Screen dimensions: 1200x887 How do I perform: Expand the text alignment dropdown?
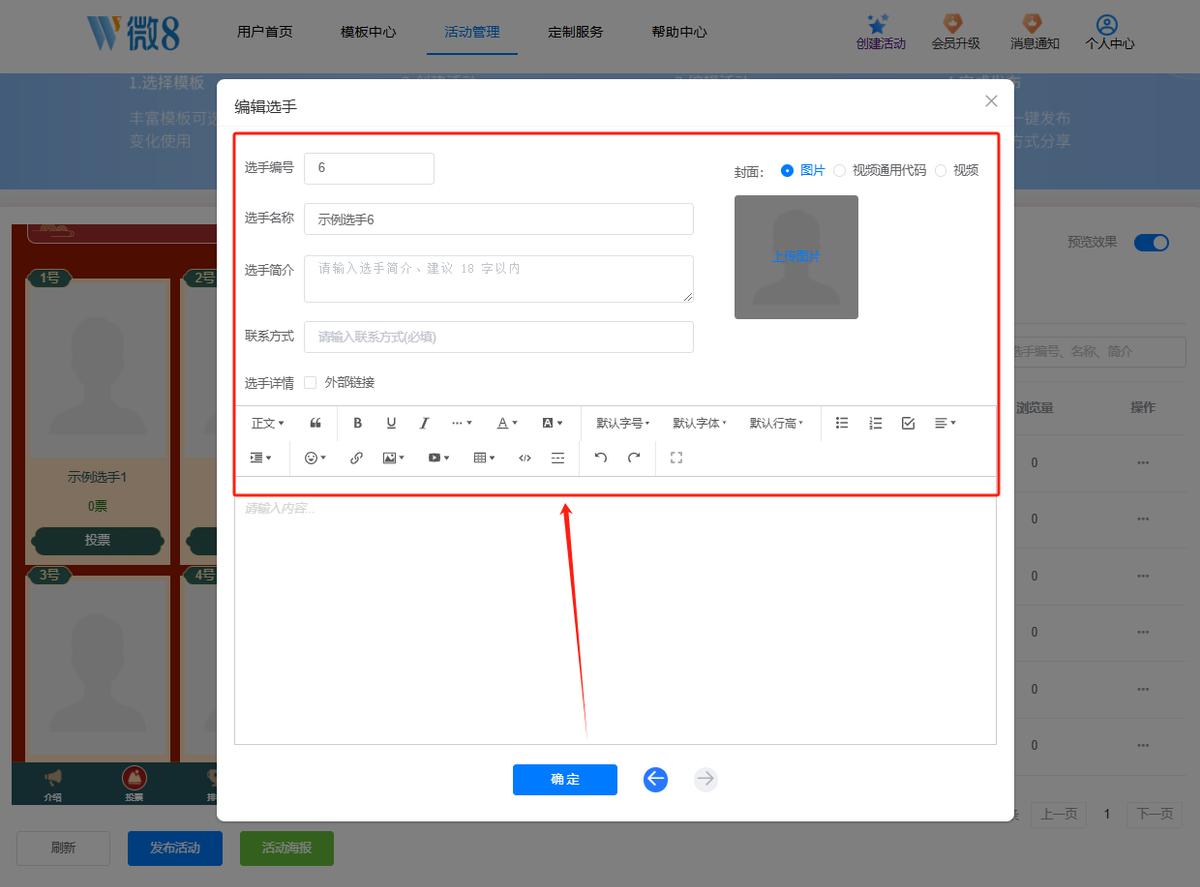[945, 423]
